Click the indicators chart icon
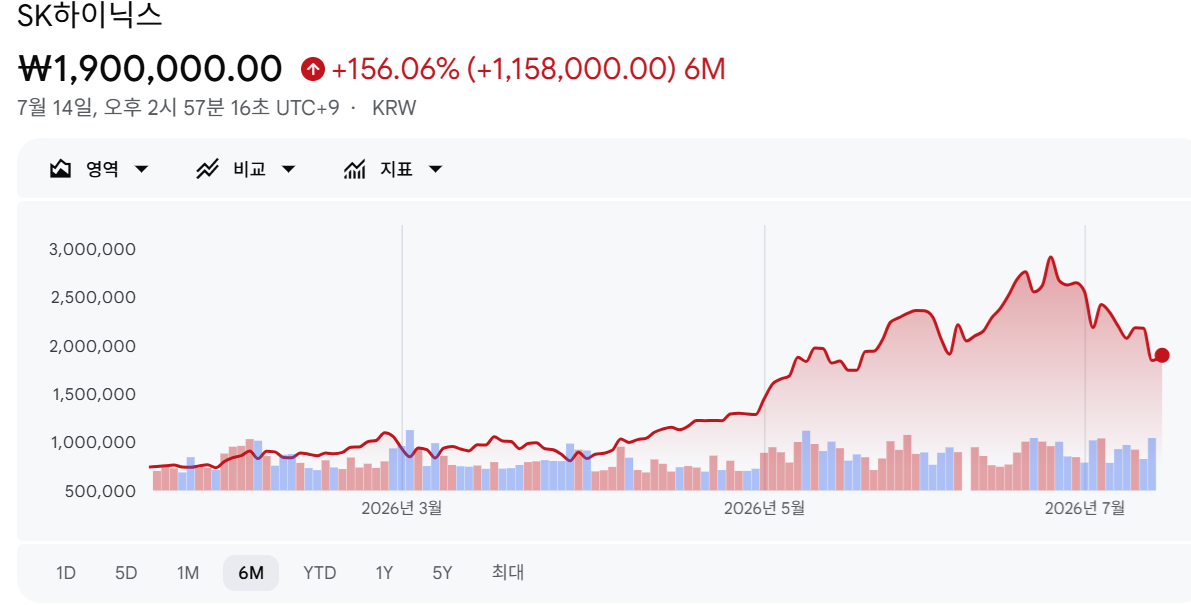The width and height of the screenshot is (1191, 605). point(355,169)
